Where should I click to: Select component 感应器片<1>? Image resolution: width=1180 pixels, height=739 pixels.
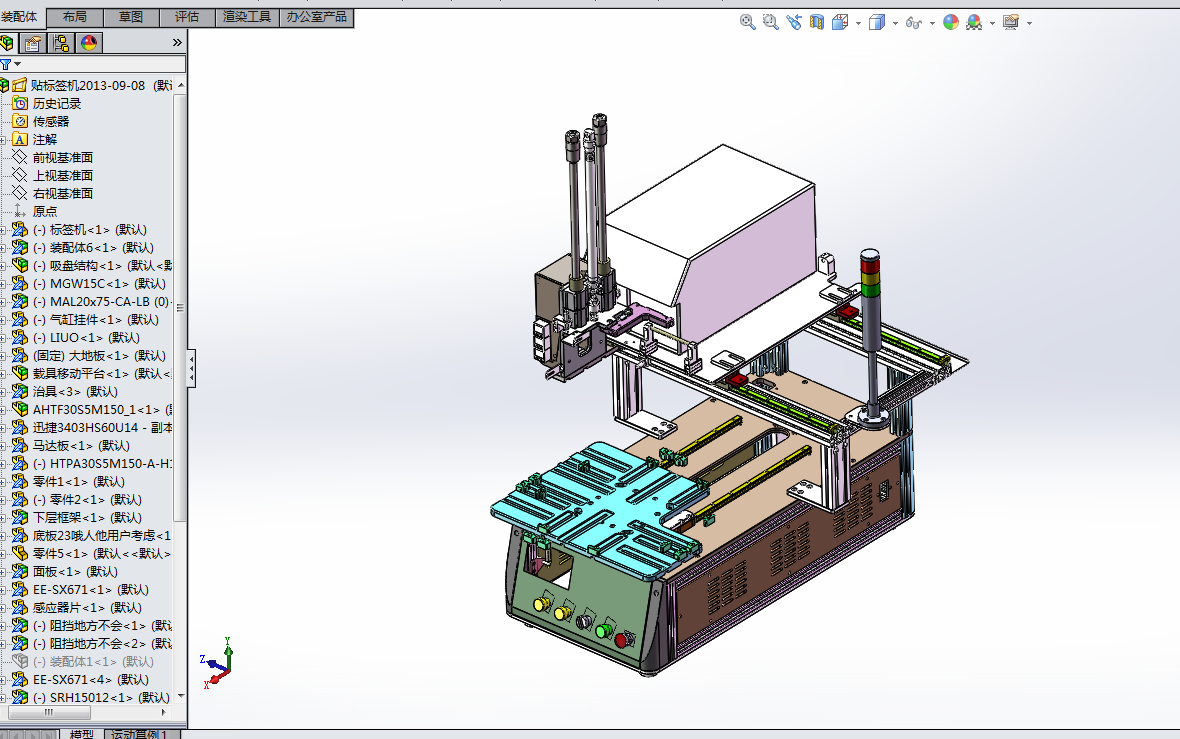87,608
